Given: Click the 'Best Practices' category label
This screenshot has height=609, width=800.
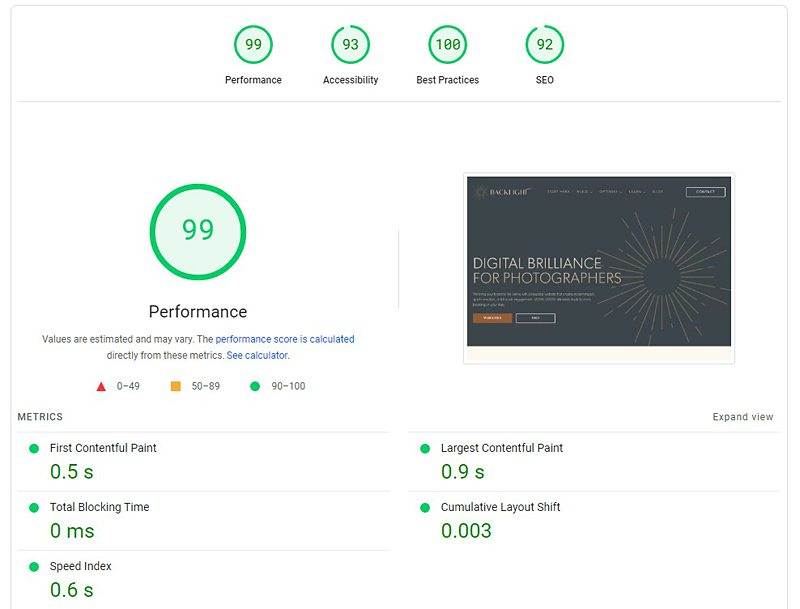Looking at the screenshot, I should tap(447, 80).
